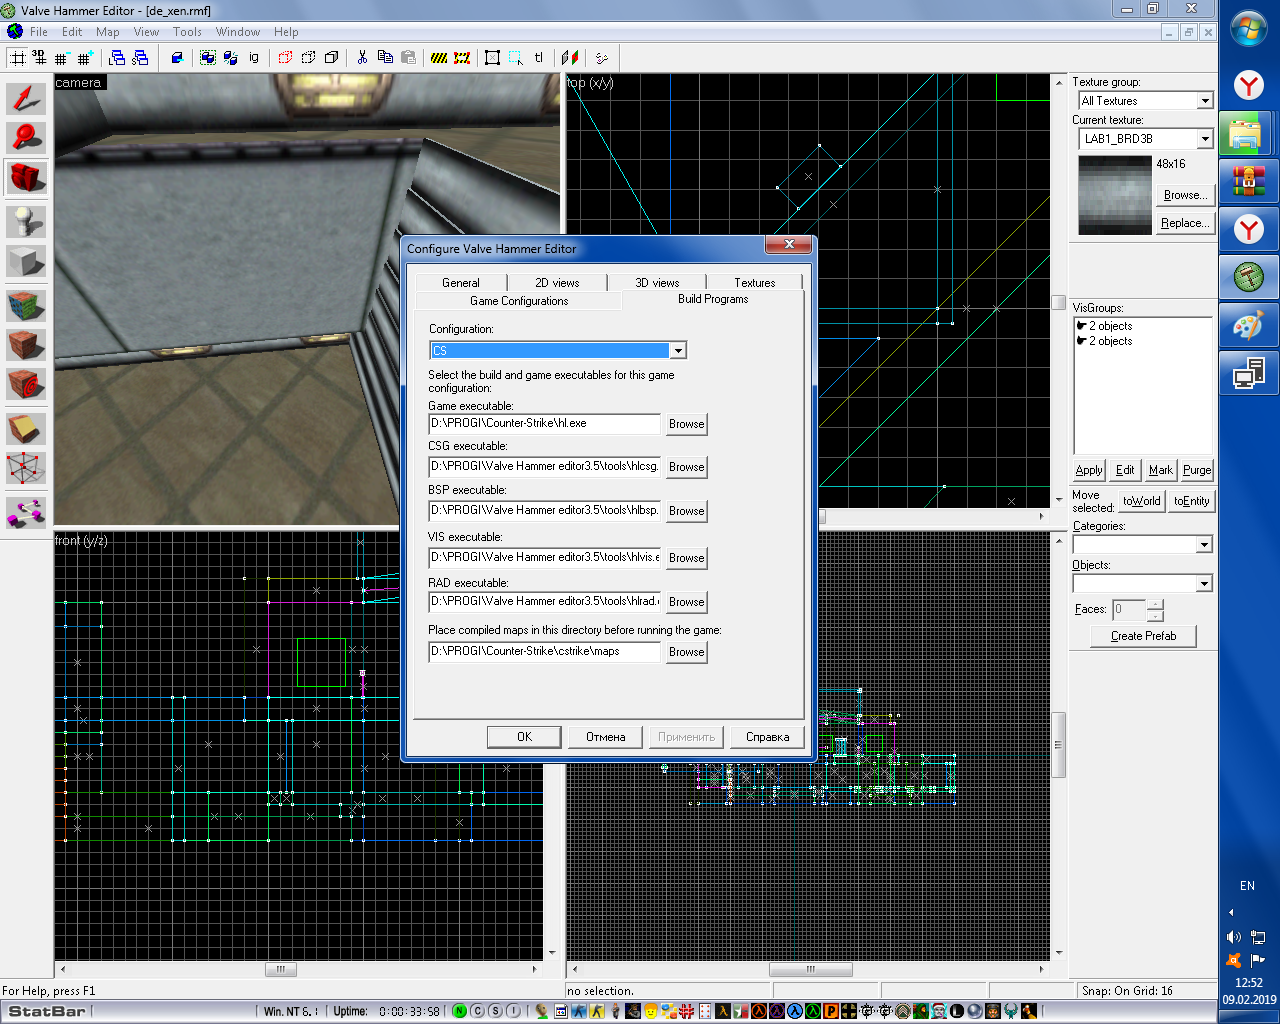Click the Create Prefab button
The width and height of the screenshot is (1280, 1024).
point(1143,636)
